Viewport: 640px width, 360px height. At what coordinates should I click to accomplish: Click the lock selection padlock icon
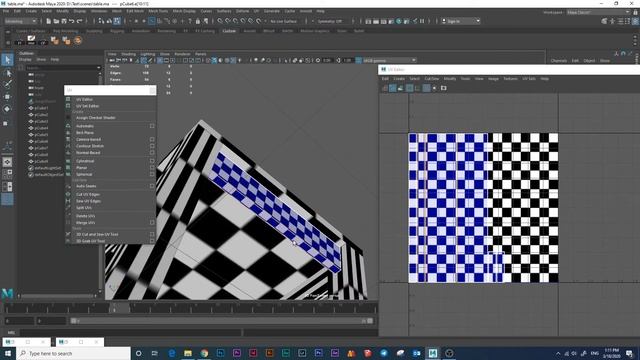[198, 21]
